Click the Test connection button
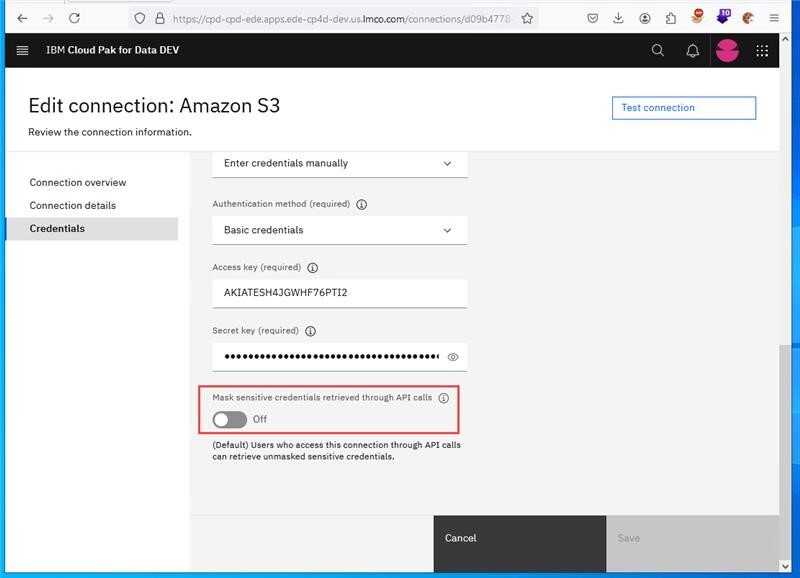Screen dimensions: 800x578 [683, 108]
